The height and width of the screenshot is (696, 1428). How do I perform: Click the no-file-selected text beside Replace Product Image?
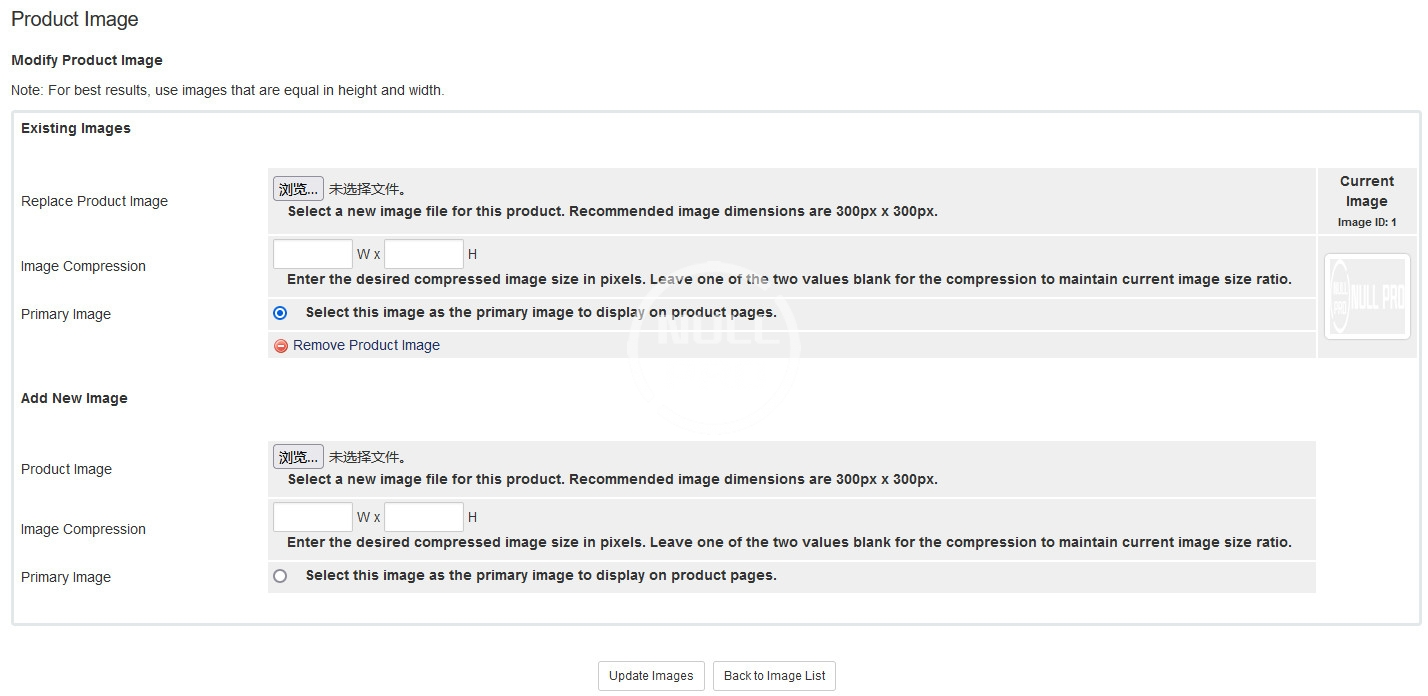pos(368,189)
